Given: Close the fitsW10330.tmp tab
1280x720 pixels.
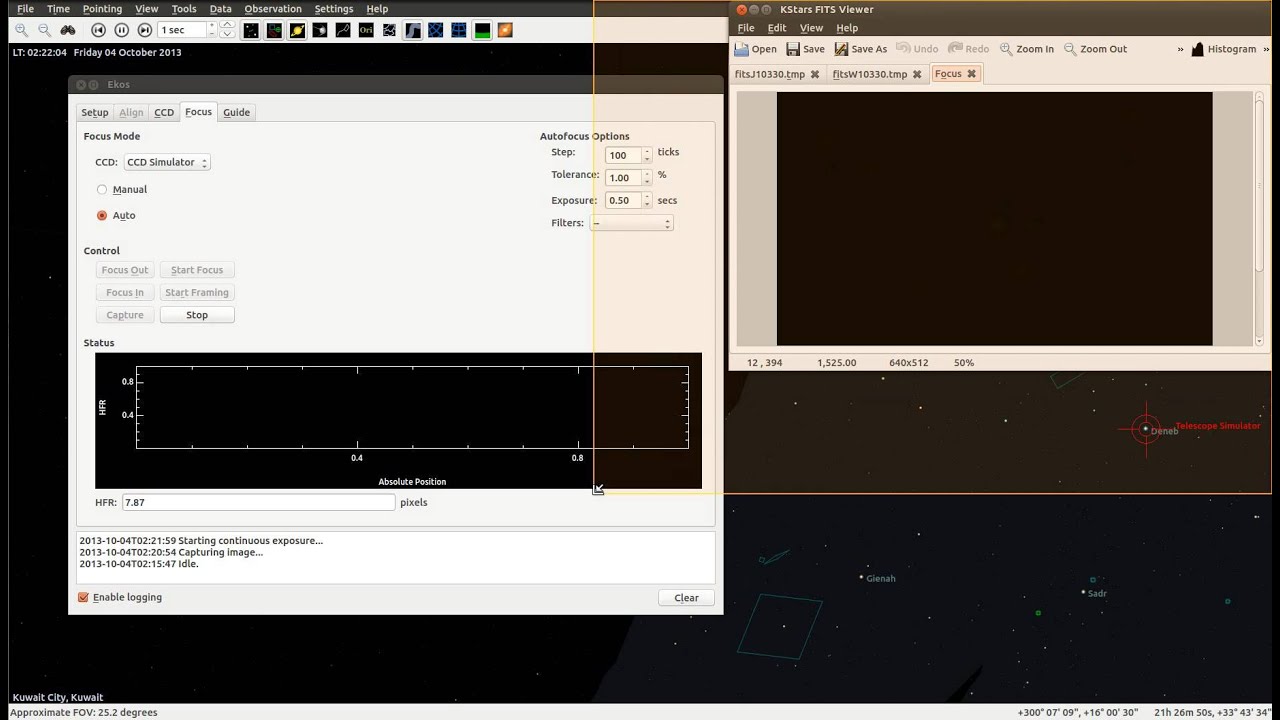Looking at the screenshot, I should [x=917, y=74].
